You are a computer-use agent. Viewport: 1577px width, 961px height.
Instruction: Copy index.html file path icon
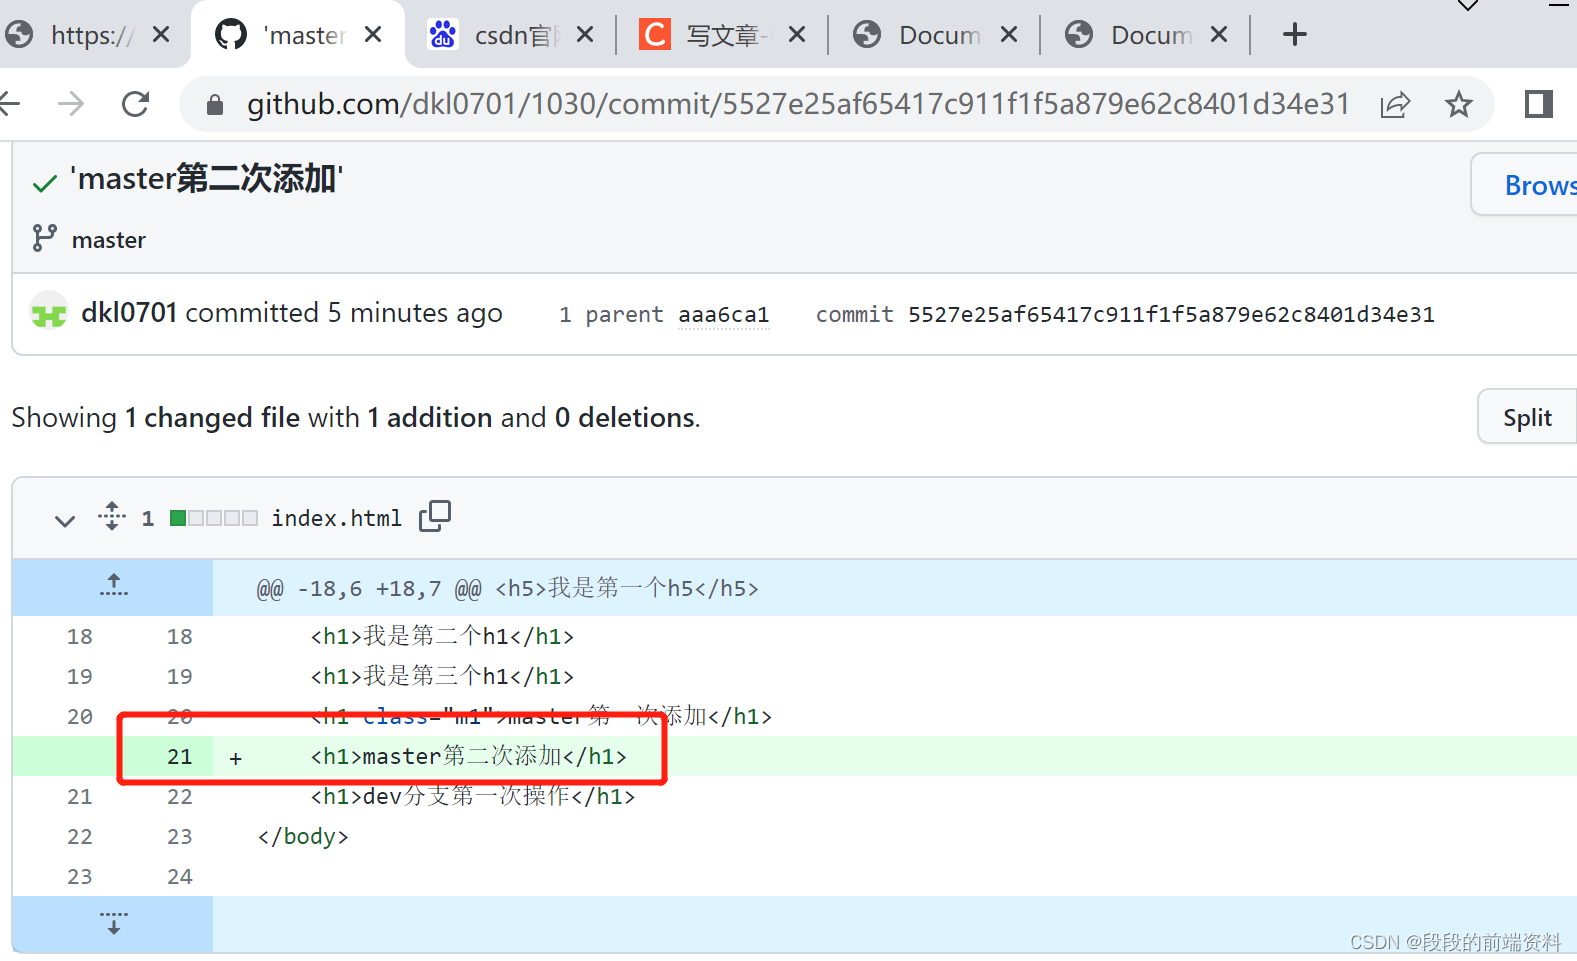(435, 516)
